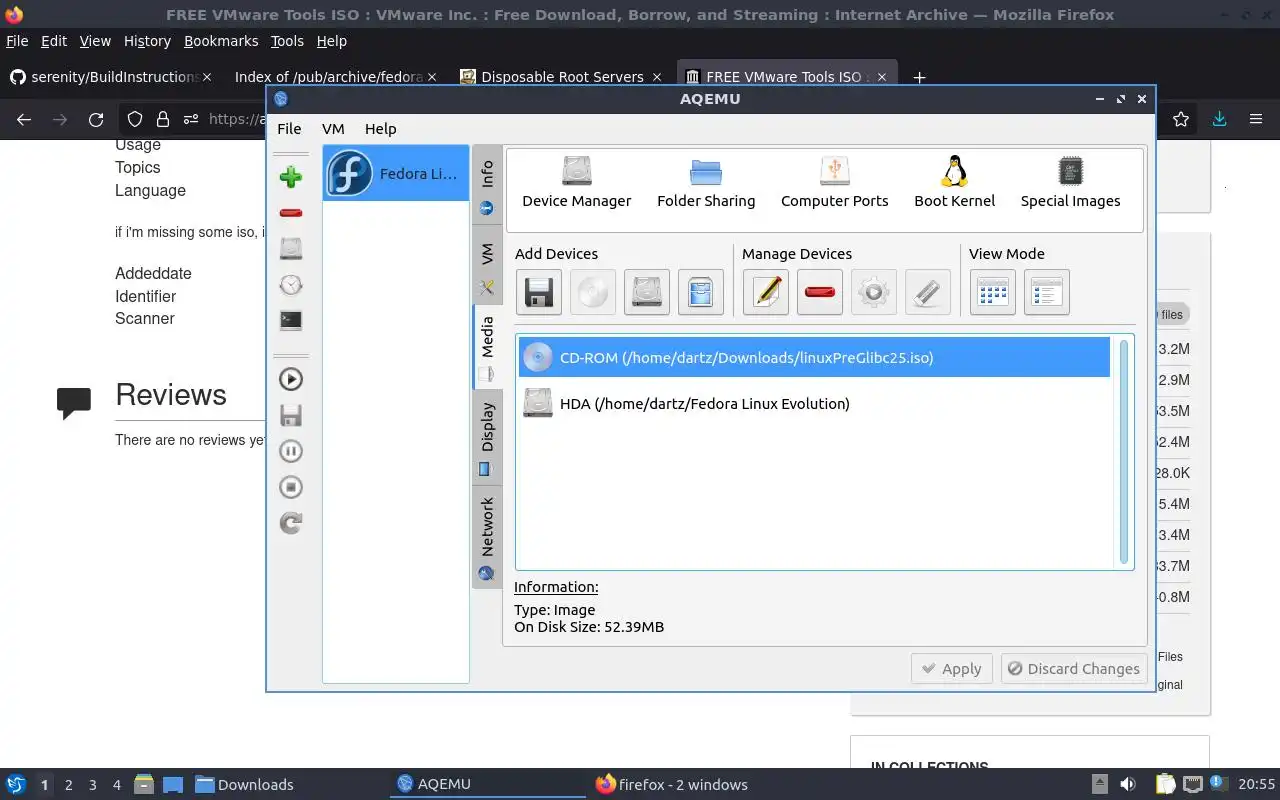This screenshot has width=1280, height=800.
Task: Switch to icon grid view mode
Action: coord(993,292)
